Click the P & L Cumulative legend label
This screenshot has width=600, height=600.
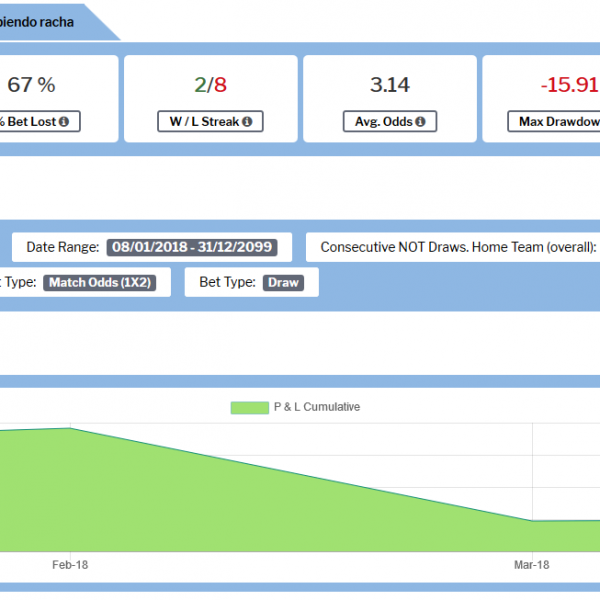[317, 407]
